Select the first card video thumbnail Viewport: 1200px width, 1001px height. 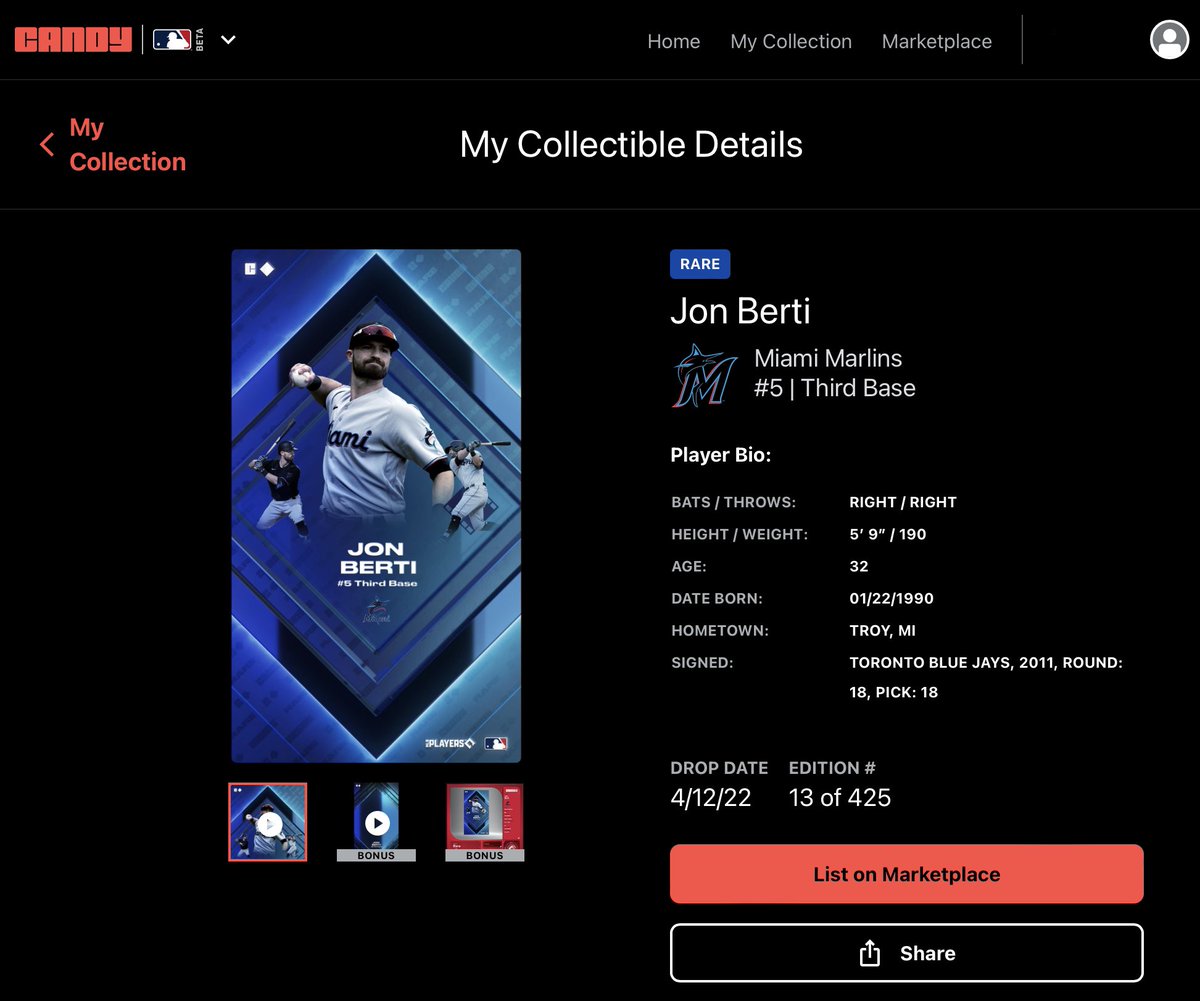(x=268, y=822)
